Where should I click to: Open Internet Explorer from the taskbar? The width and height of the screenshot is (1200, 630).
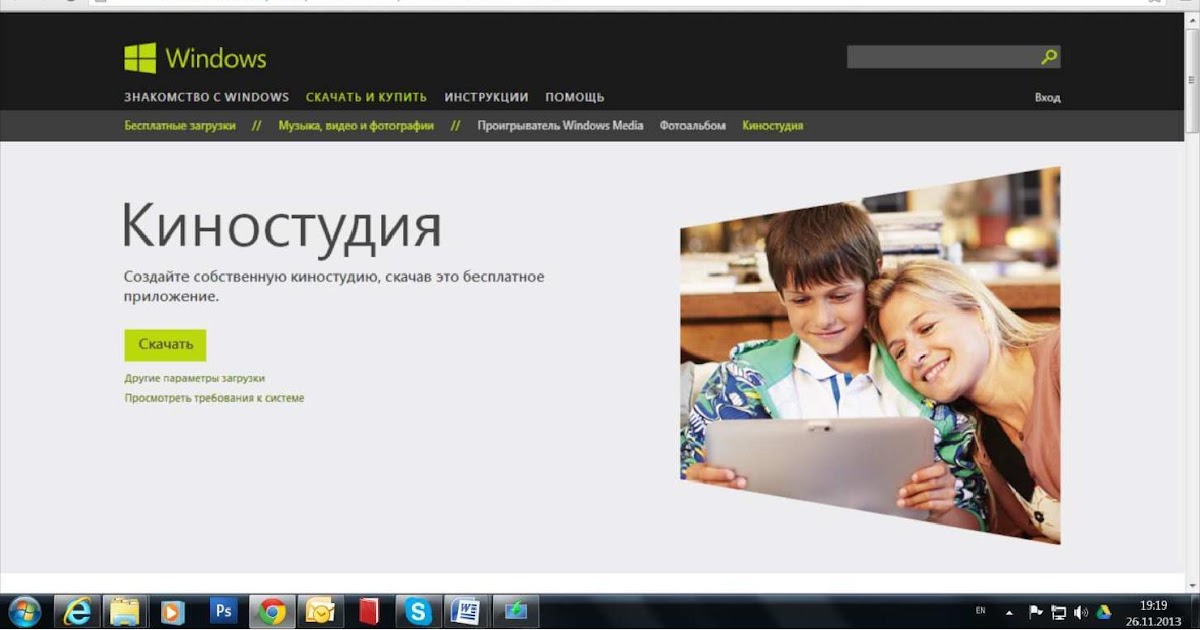tap(78, 611)
